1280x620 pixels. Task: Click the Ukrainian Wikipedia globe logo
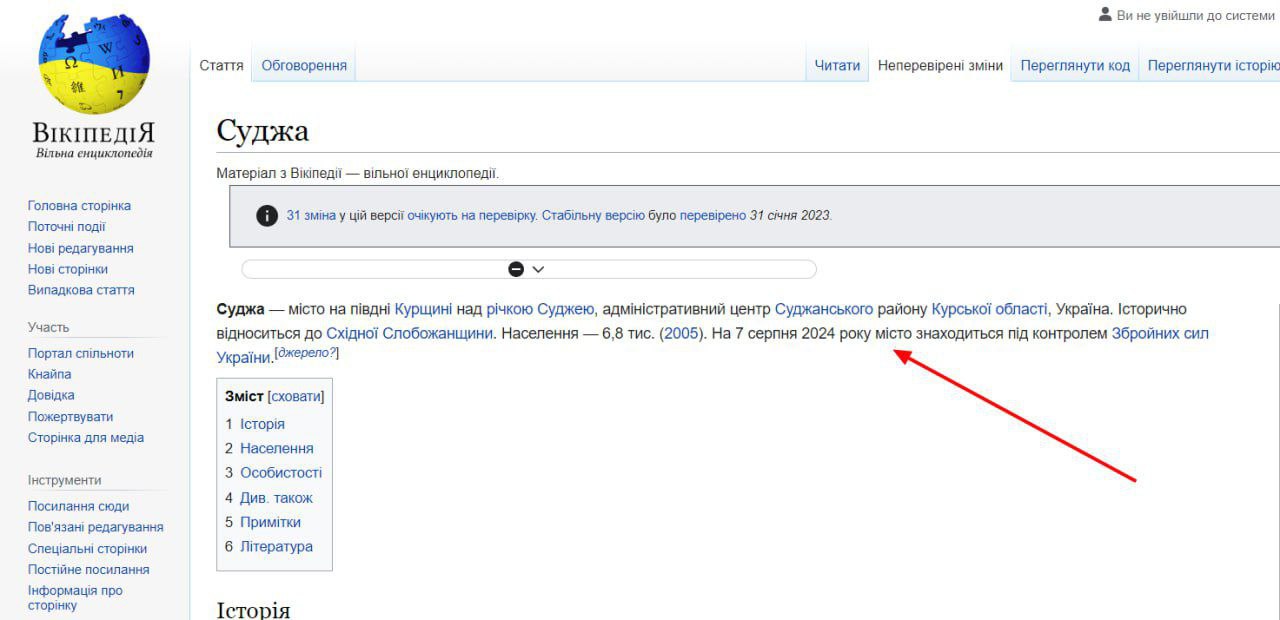94,63
